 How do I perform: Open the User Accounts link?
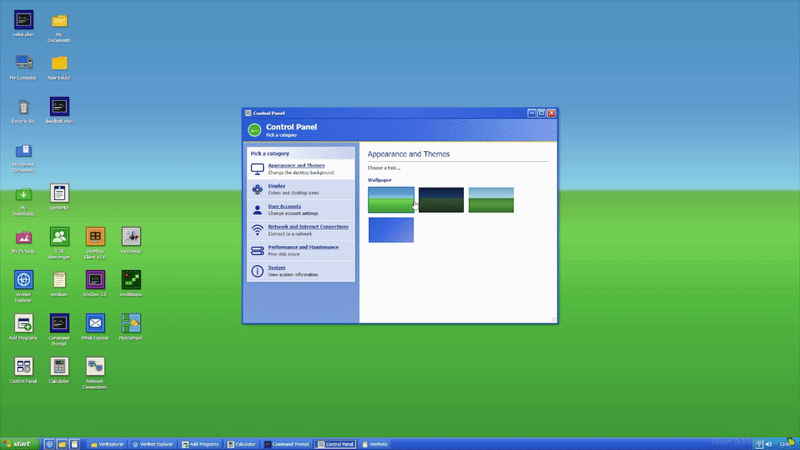pos(284,206)
